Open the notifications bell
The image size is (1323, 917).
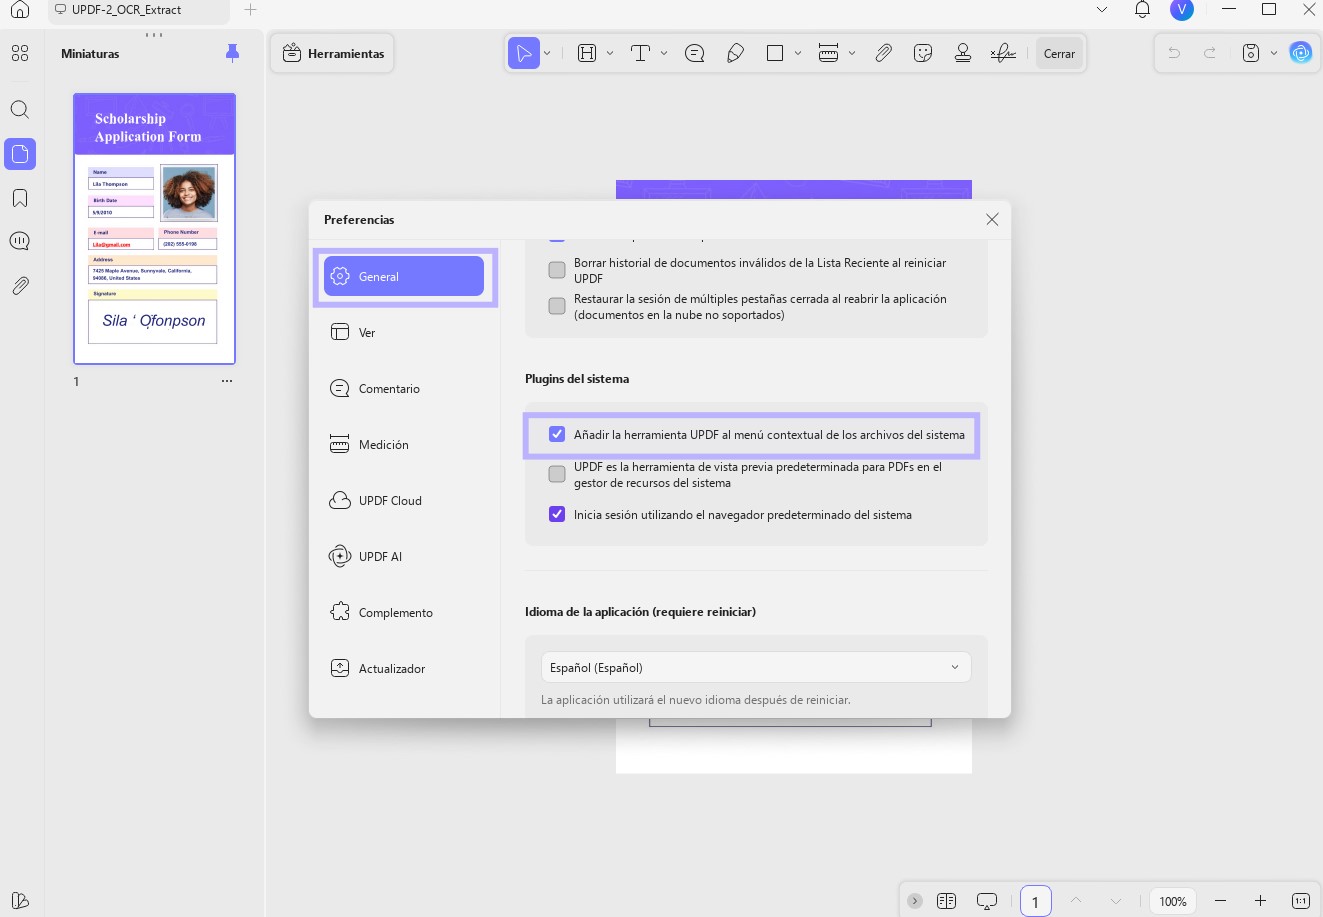[1142, 10]
